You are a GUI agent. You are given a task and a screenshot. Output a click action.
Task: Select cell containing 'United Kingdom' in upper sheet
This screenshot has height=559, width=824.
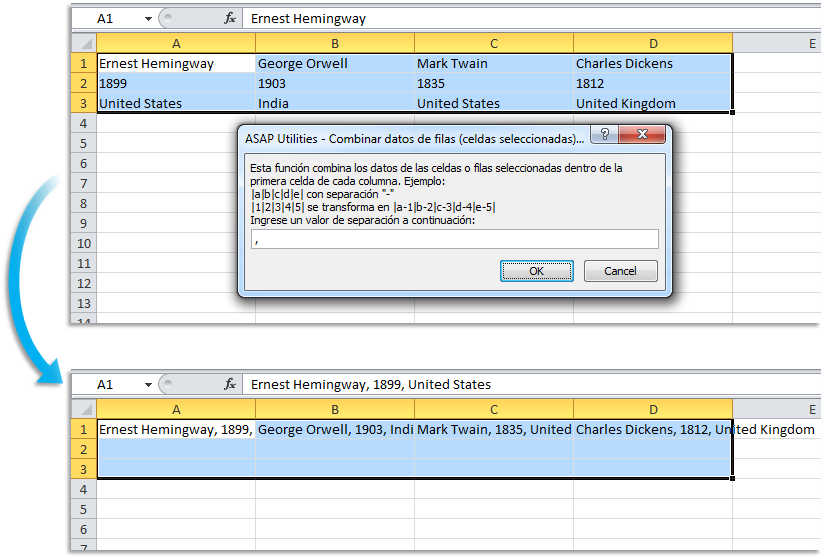coord(652,103)
